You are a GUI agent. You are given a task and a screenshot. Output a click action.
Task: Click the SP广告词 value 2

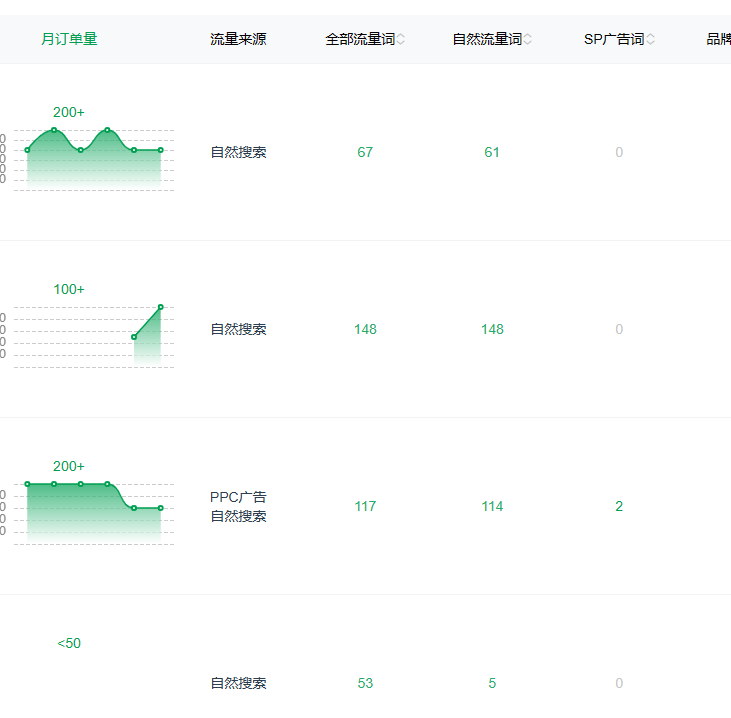click(619, 506)
